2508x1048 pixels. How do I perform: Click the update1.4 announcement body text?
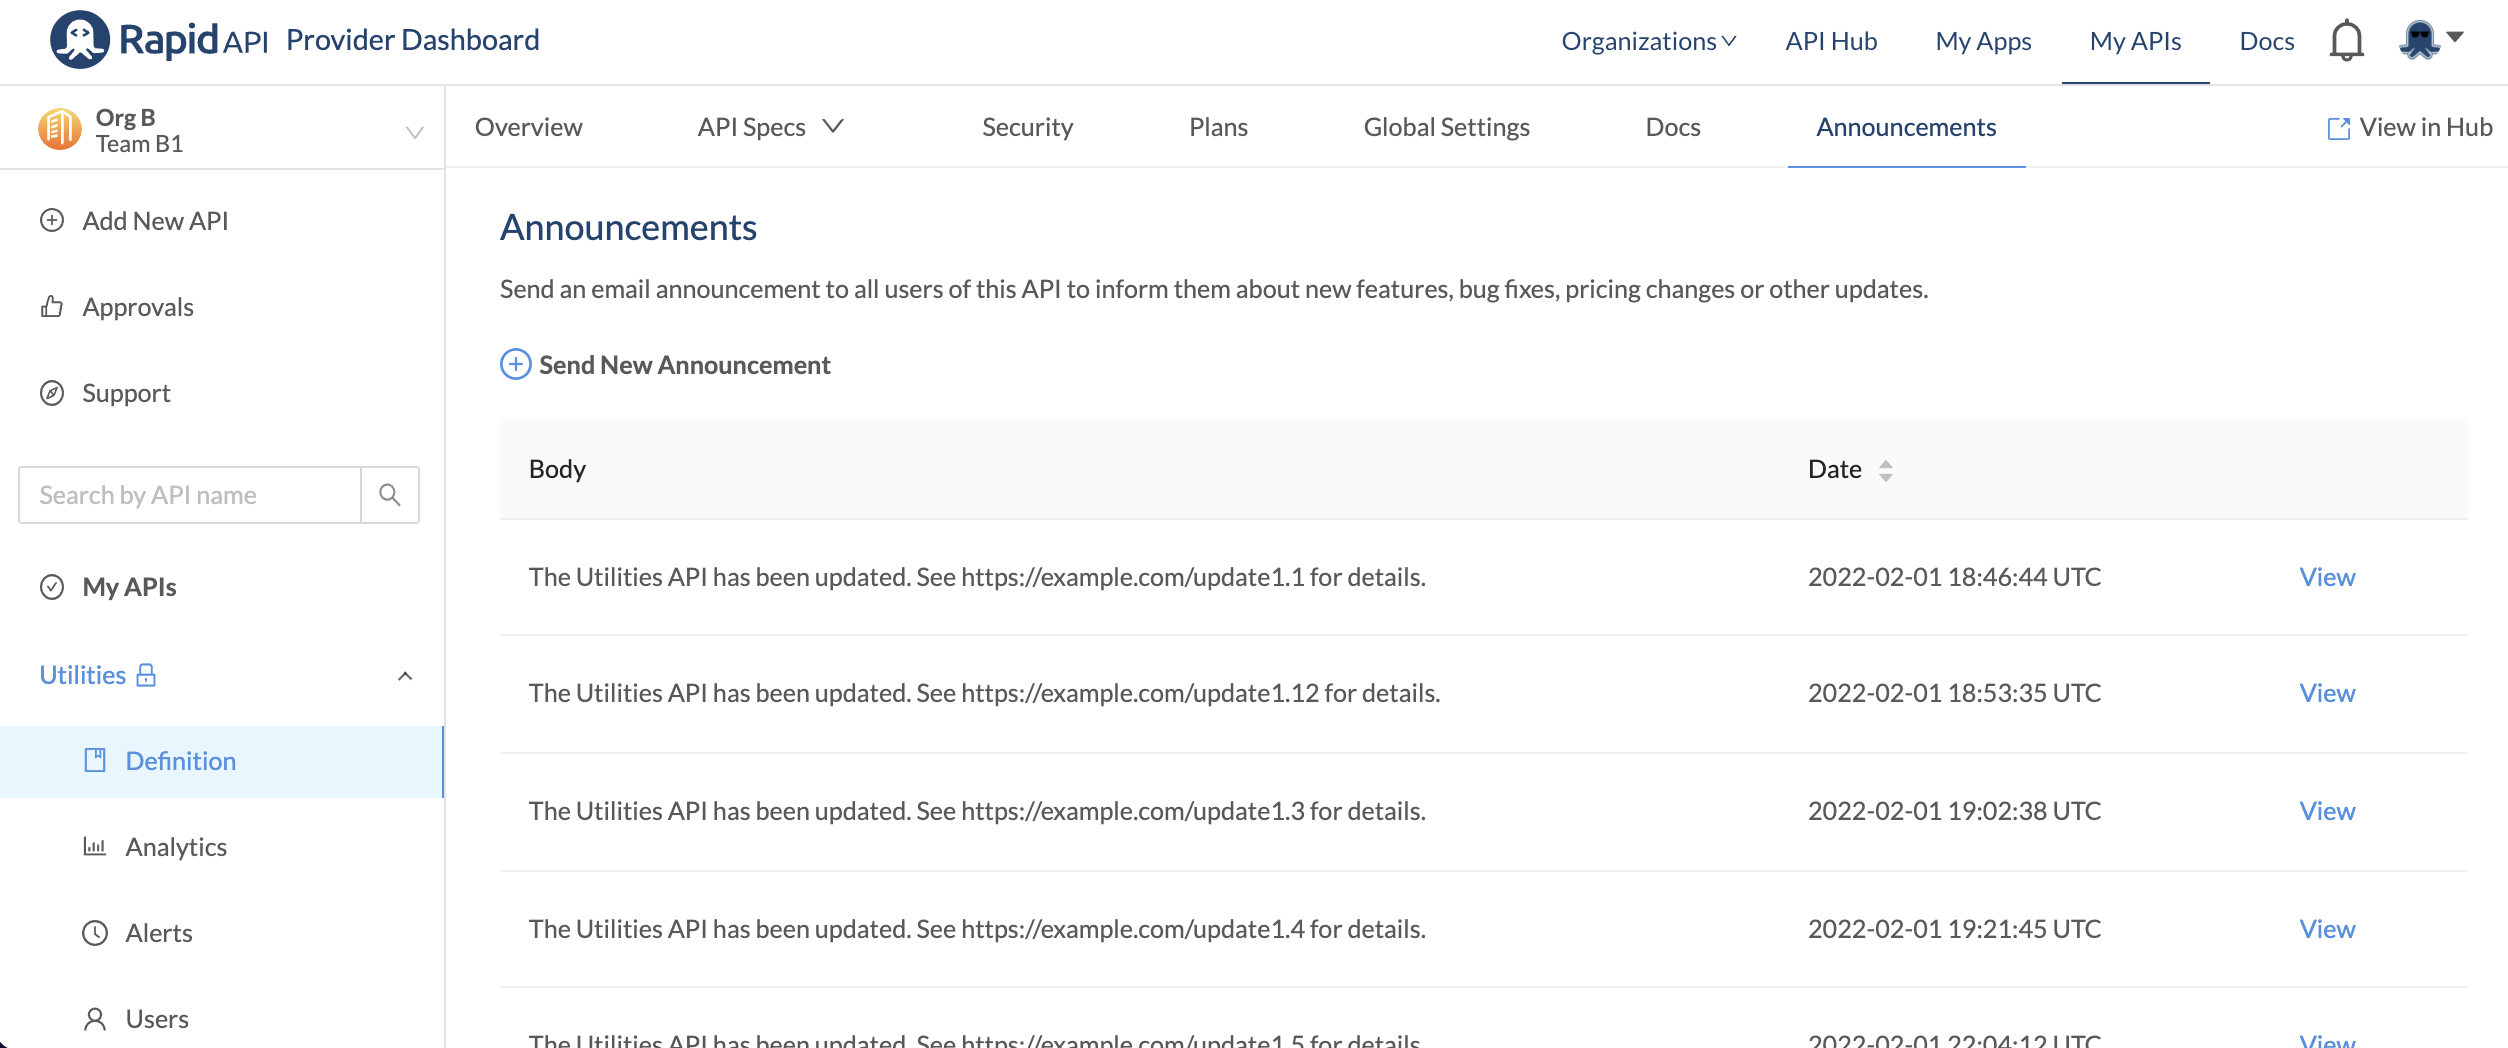pos(977,929)
